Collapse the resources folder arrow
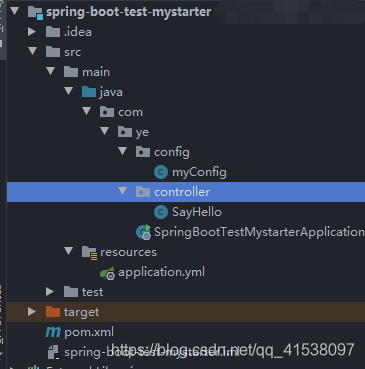 [x=69, y=251]
